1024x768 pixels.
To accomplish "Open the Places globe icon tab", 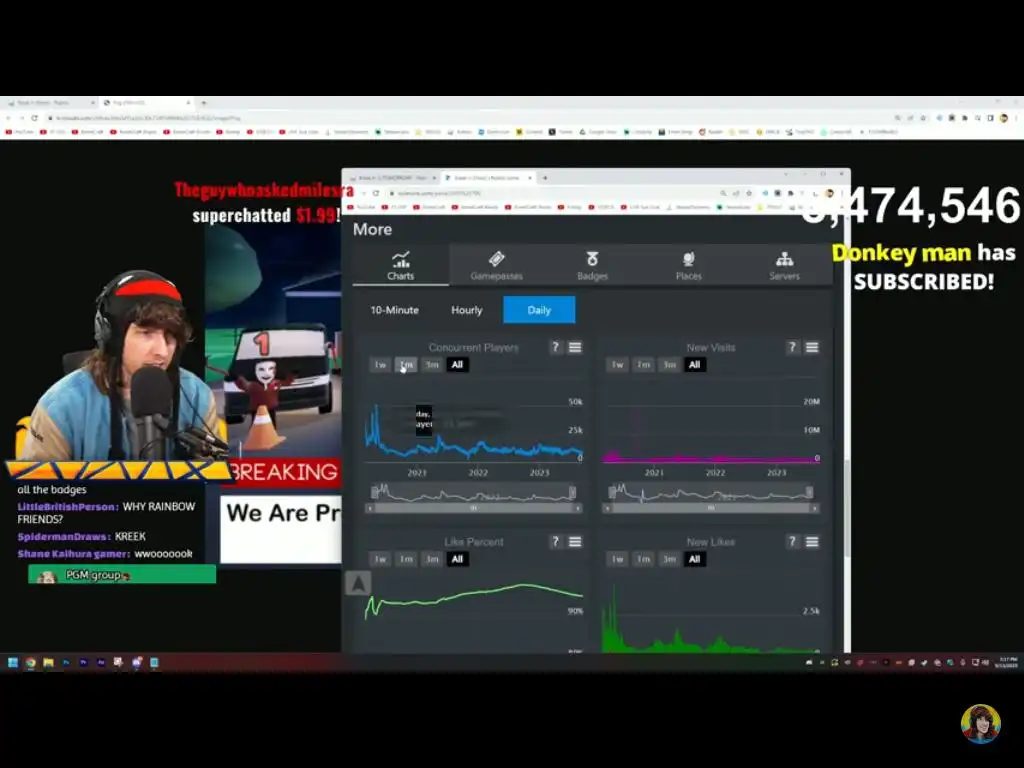I will coord(688,259).
